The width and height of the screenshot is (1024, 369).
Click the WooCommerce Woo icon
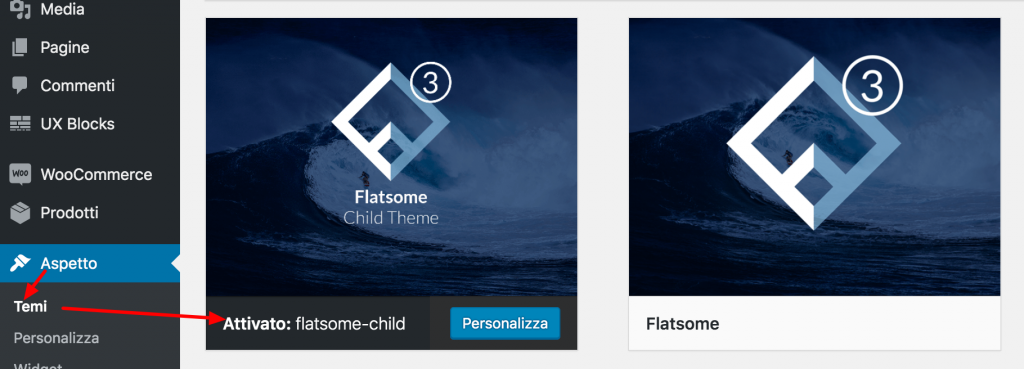20,174
